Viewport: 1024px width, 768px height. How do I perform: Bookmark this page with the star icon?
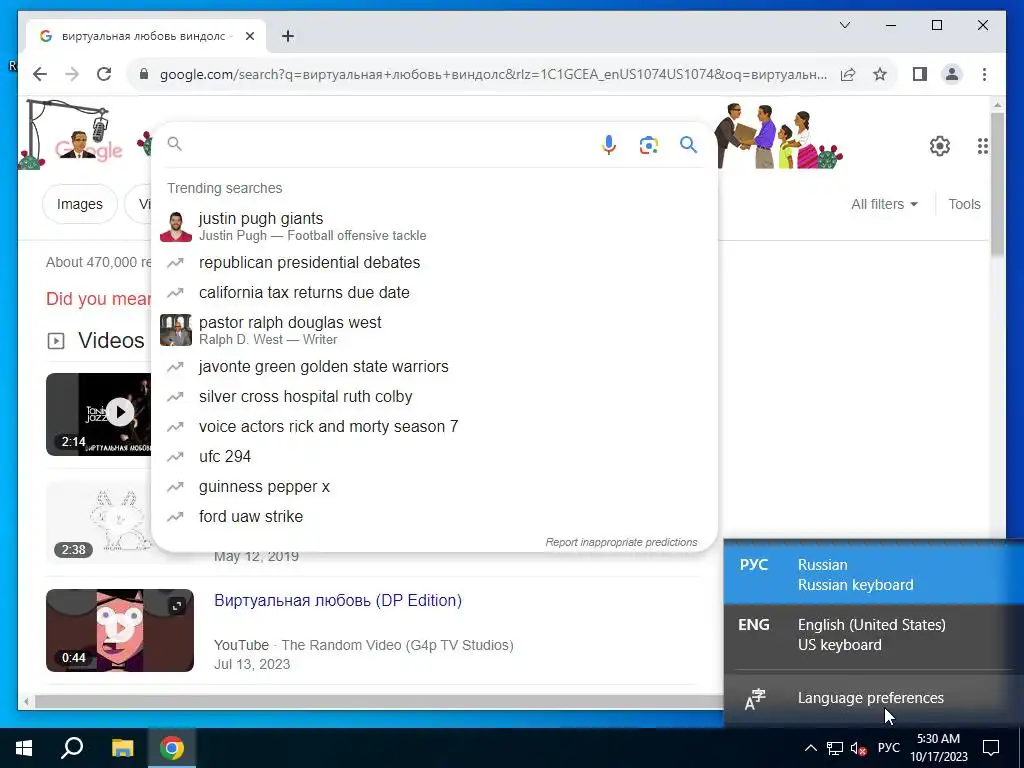tap(880, 74)
